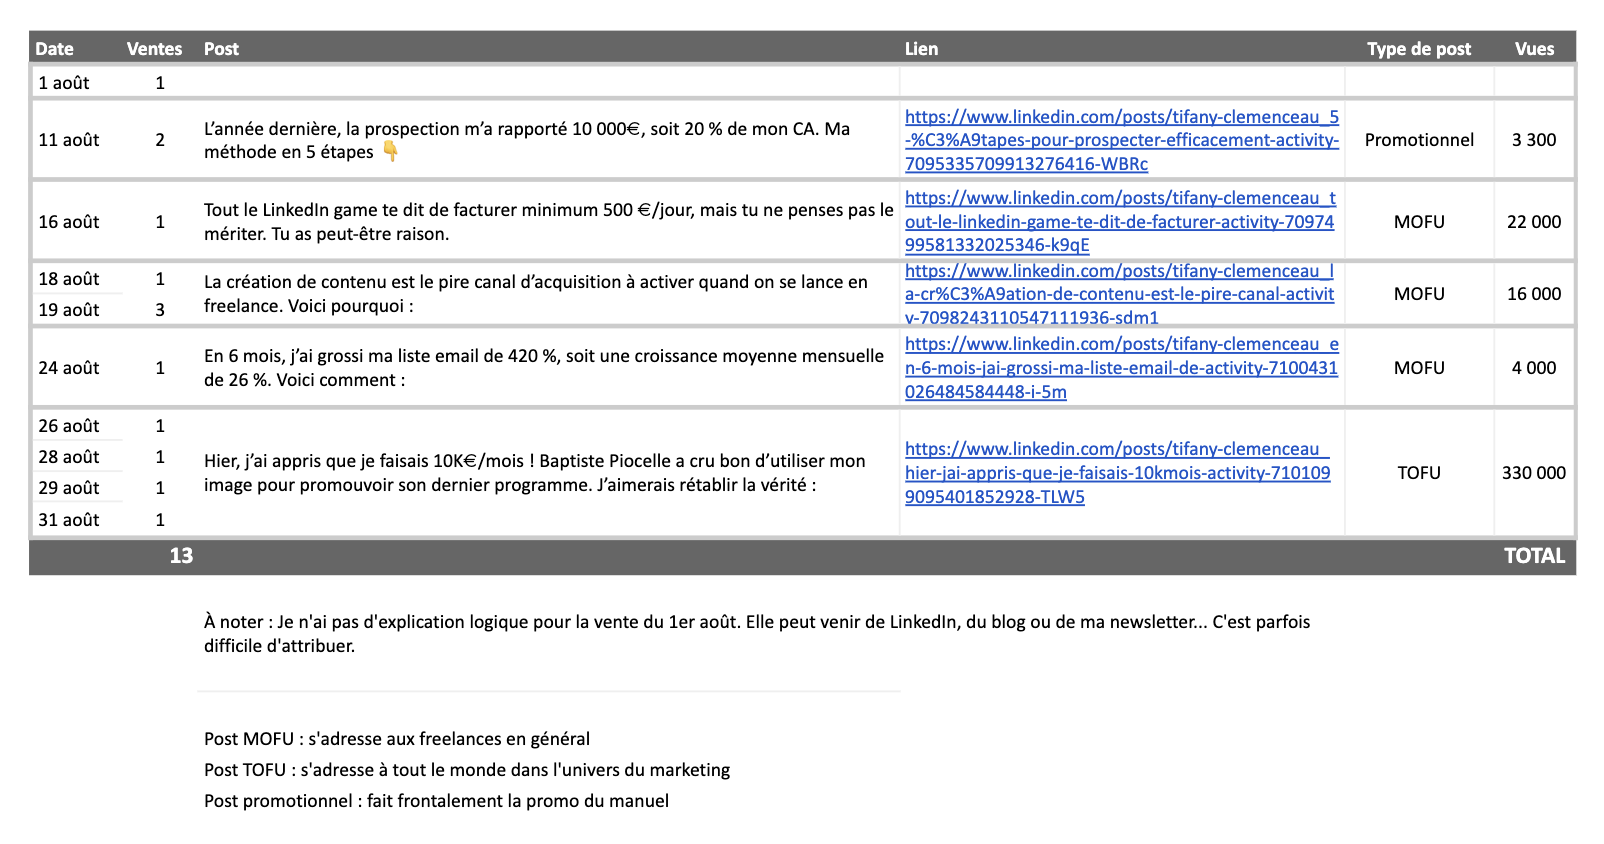The height and width of the screenshot is (844, 1604).
Task: Click the '1 août' date cell
Action: tap(64, 83)
